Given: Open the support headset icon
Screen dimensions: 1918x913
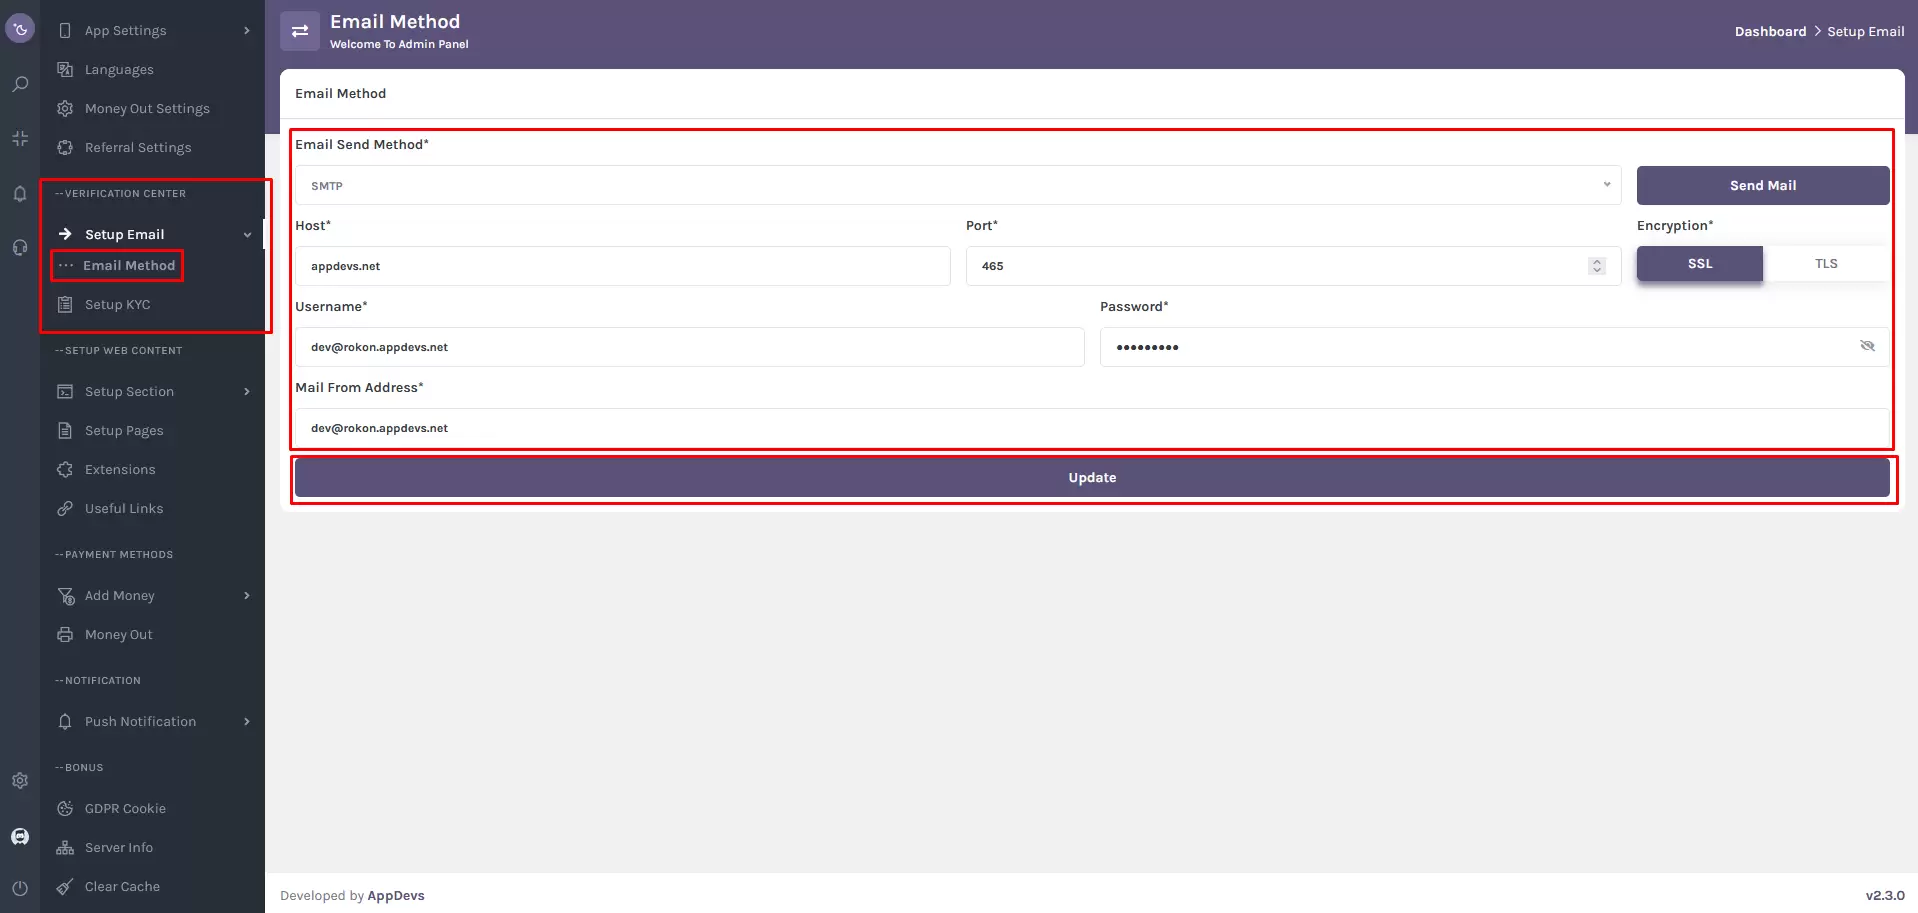Looking at the screenshot, I should click(x=20, y=247).
